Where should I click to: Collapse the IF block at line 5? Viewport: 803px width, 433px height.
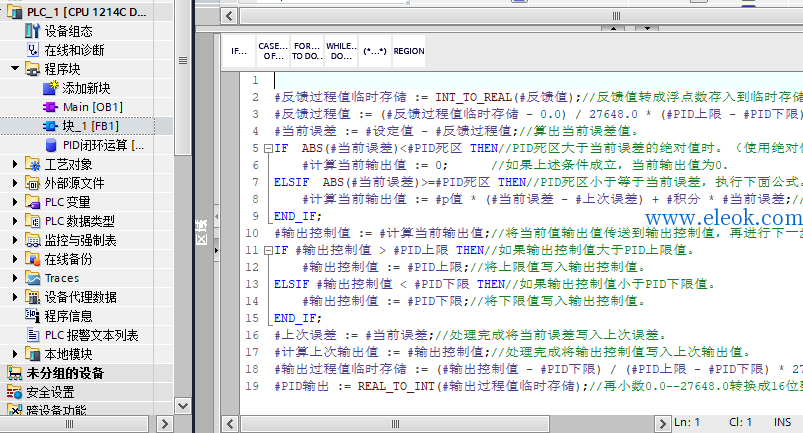coord(268,148)
